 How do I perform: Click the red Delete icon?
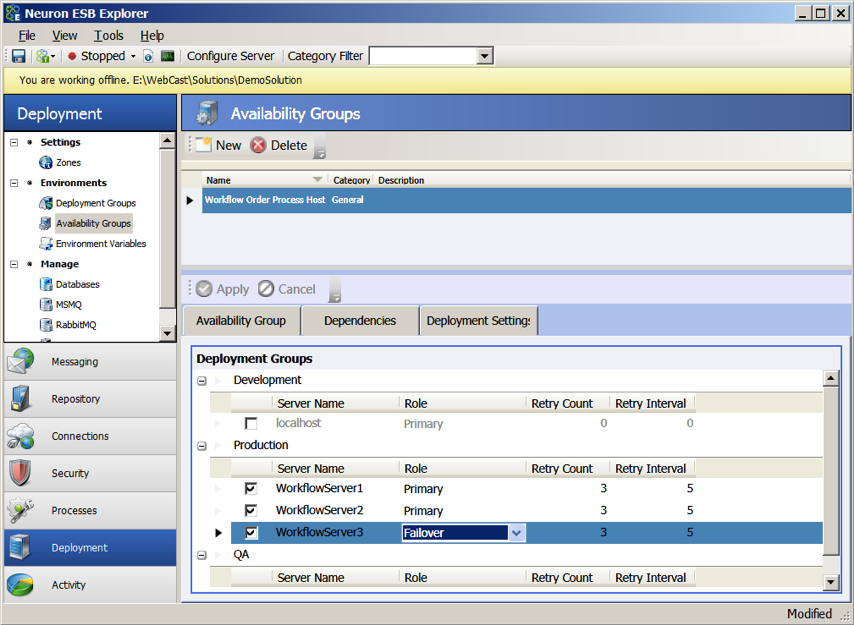point(258,145)
